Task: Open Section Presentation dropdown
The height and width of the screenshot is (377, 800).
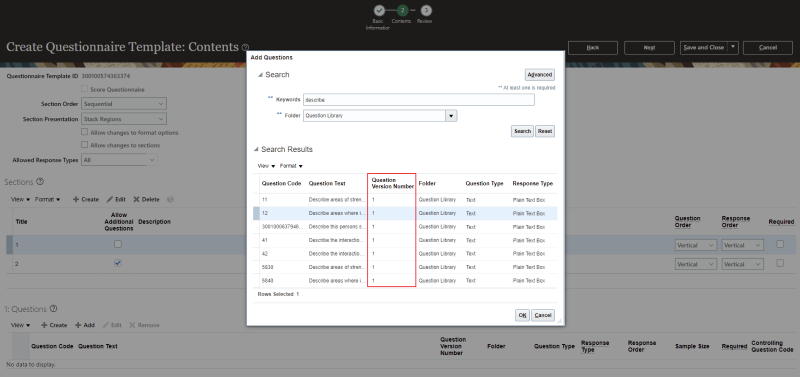Action: (x=124, y=119)
